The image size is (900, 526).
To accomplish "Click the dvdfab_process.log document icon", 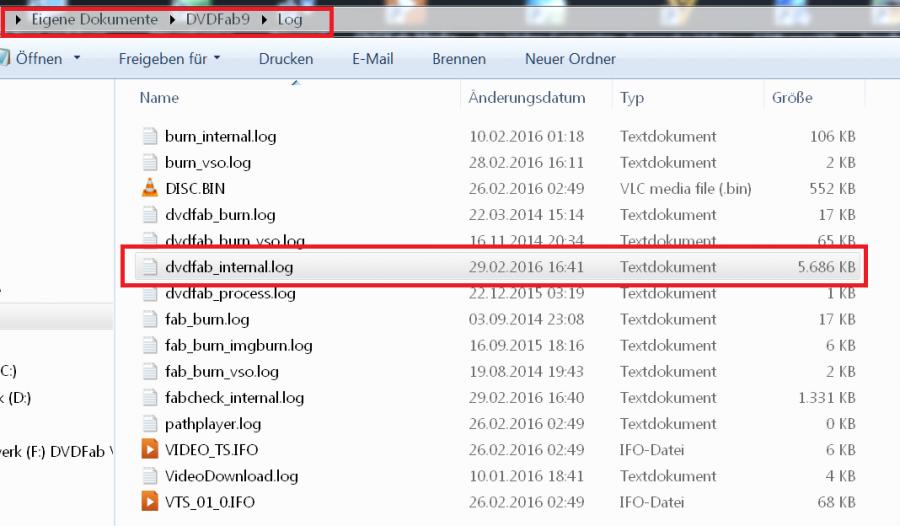I will pyautogui.click(x=150, y=293).
